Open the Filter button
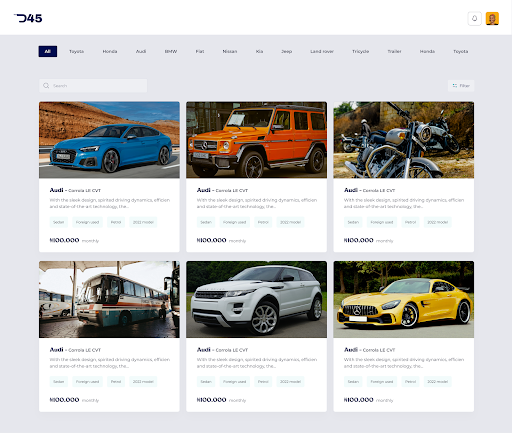This screenshot has width=512, height=433. (x=461, y=86)
